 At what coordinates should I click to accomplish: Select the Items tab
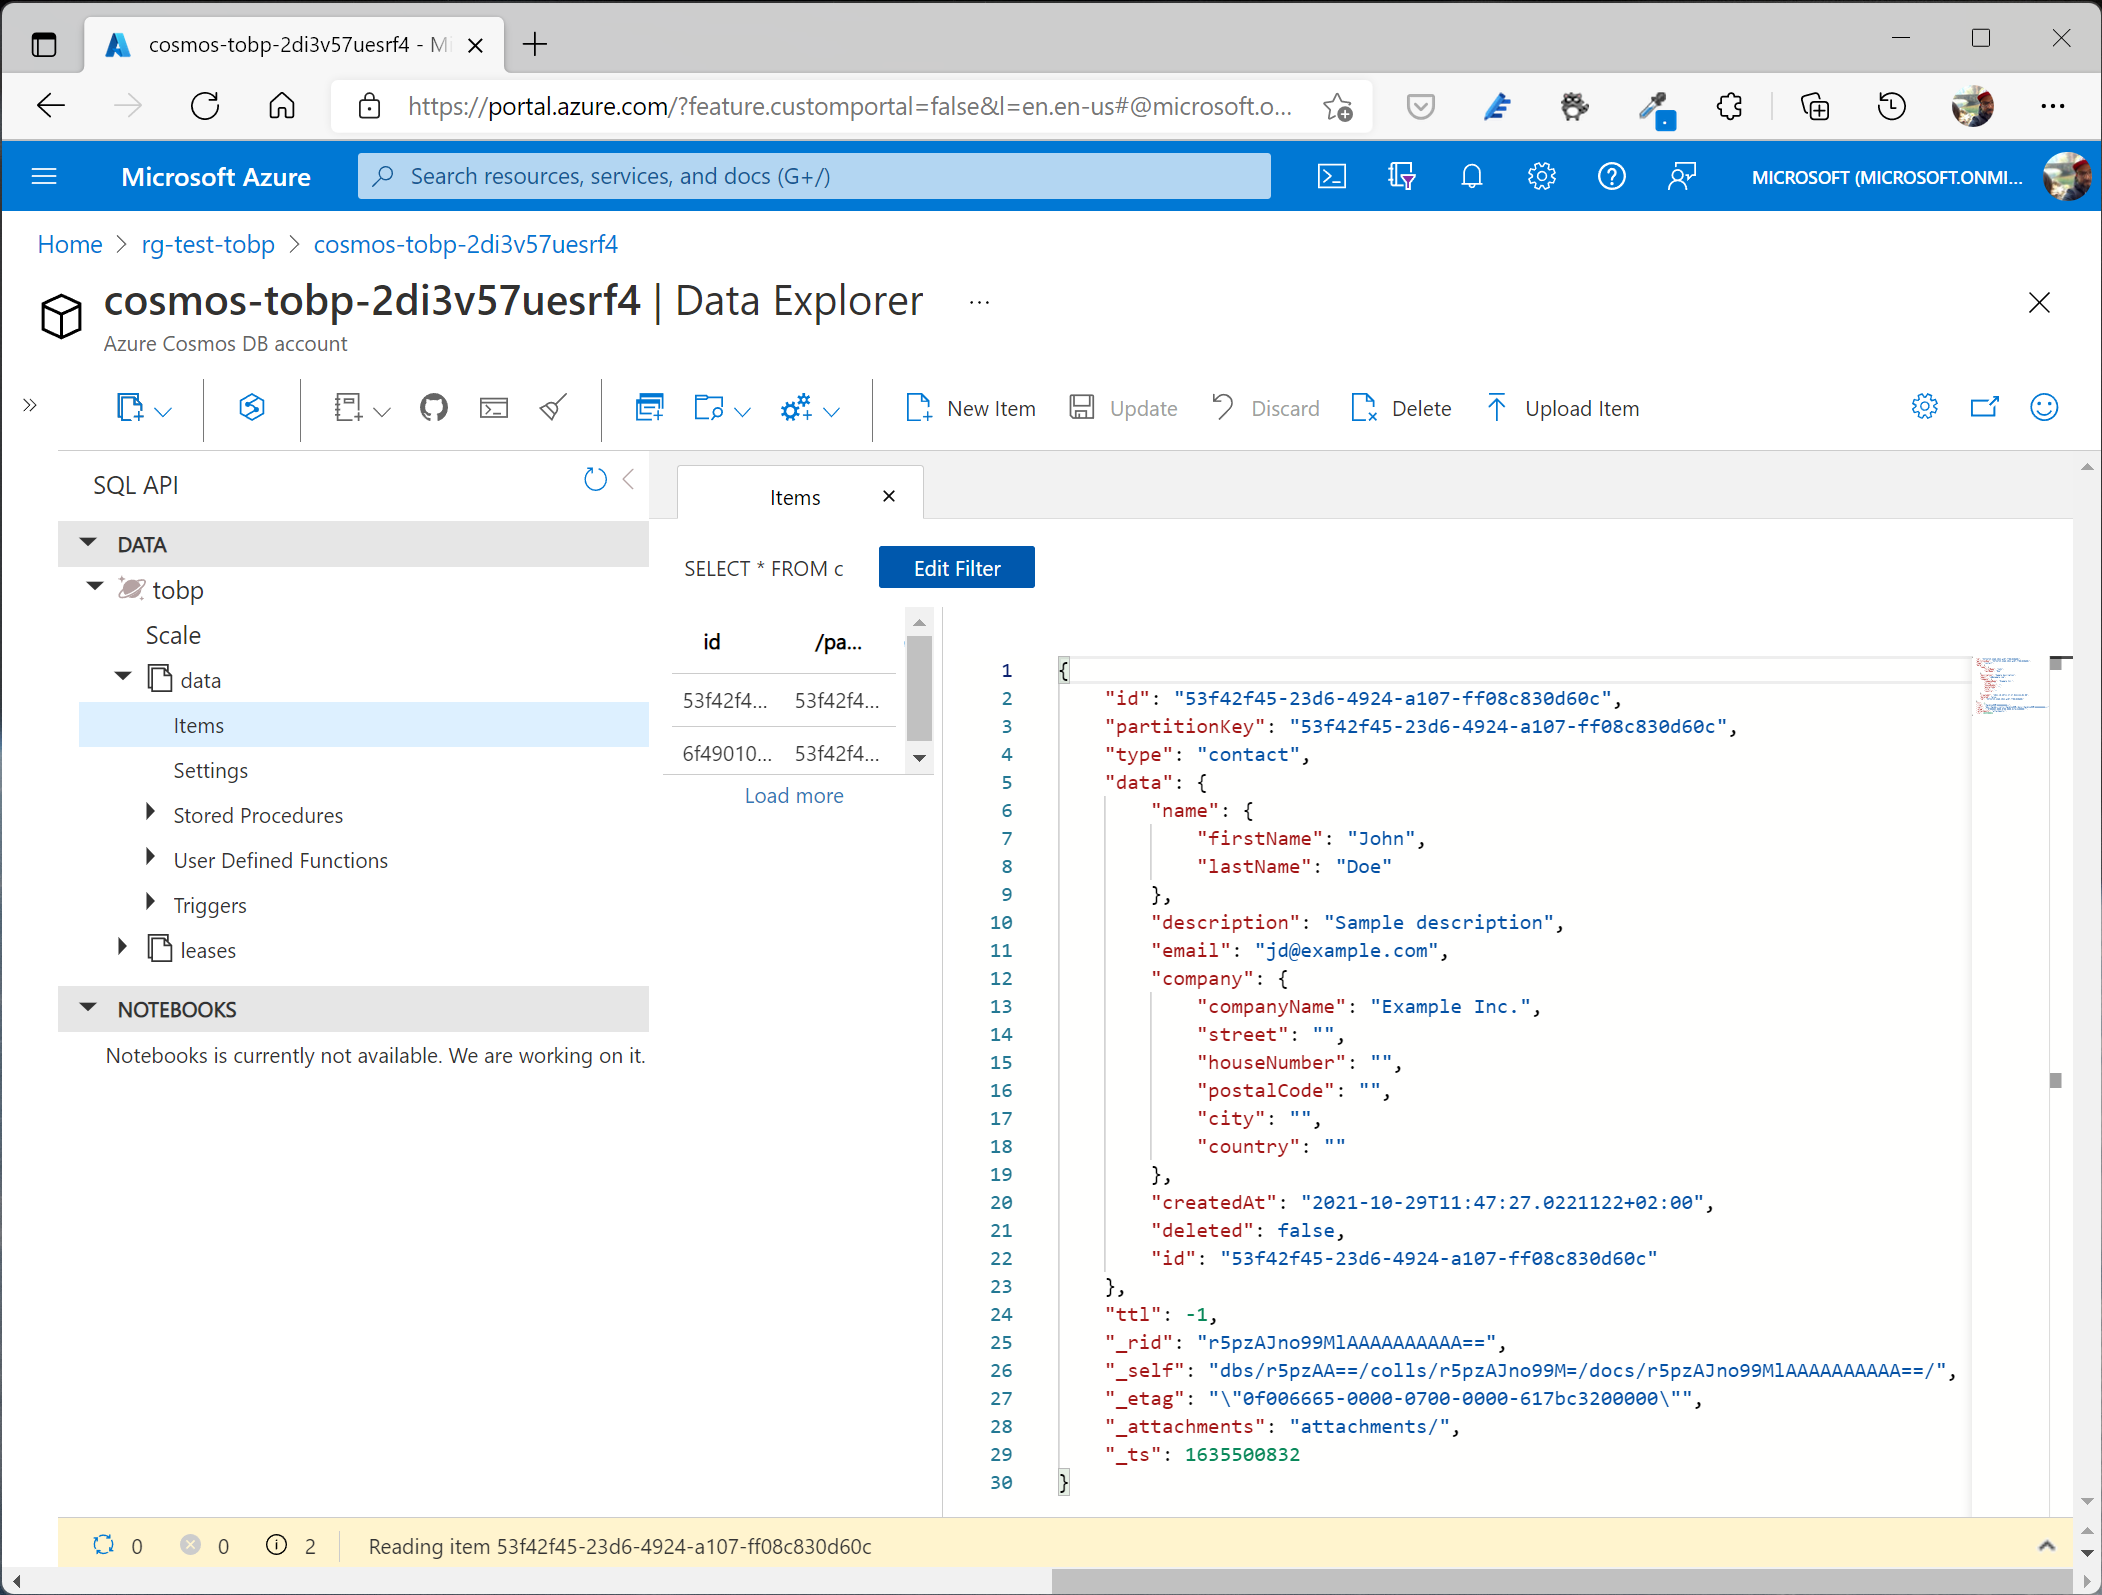point(794,497)
